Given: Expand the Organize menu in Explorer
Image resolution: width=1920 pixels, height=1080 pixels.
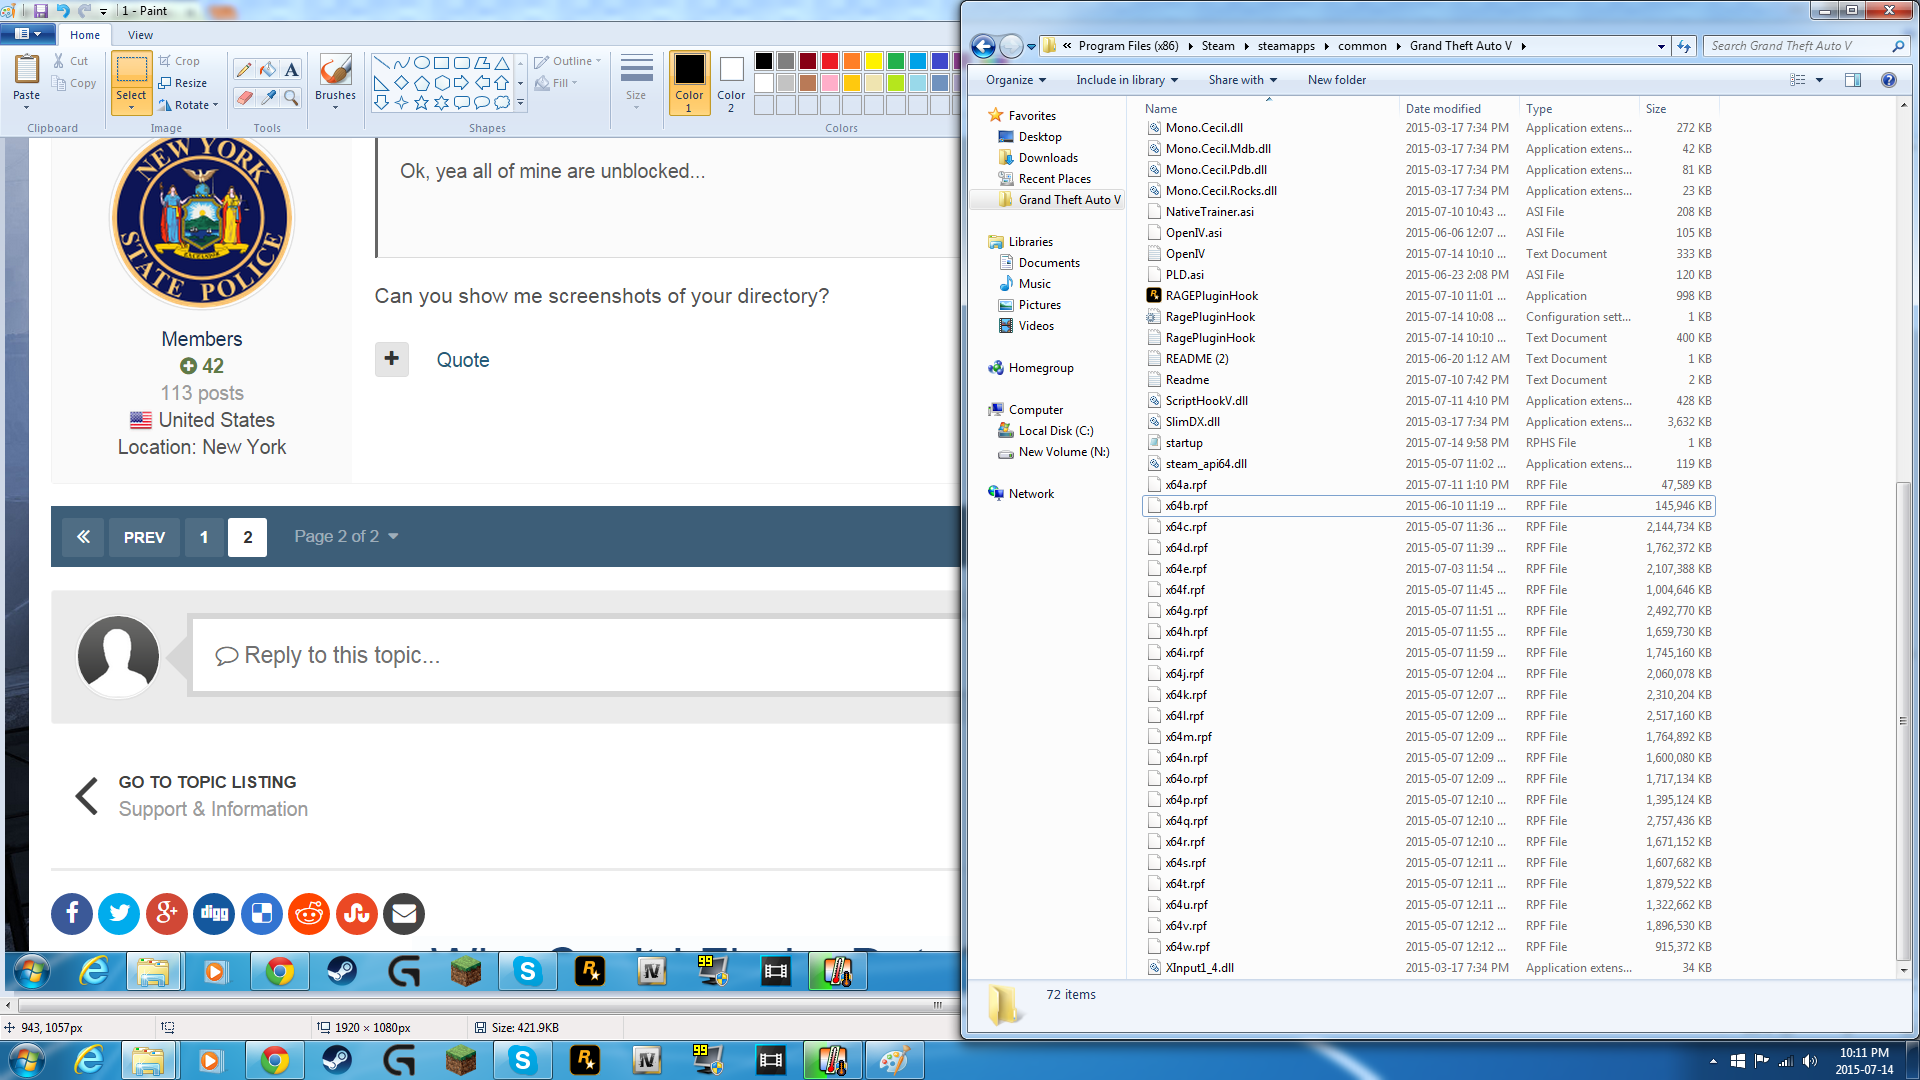Looking at the screenshot, I should 1015,80.
